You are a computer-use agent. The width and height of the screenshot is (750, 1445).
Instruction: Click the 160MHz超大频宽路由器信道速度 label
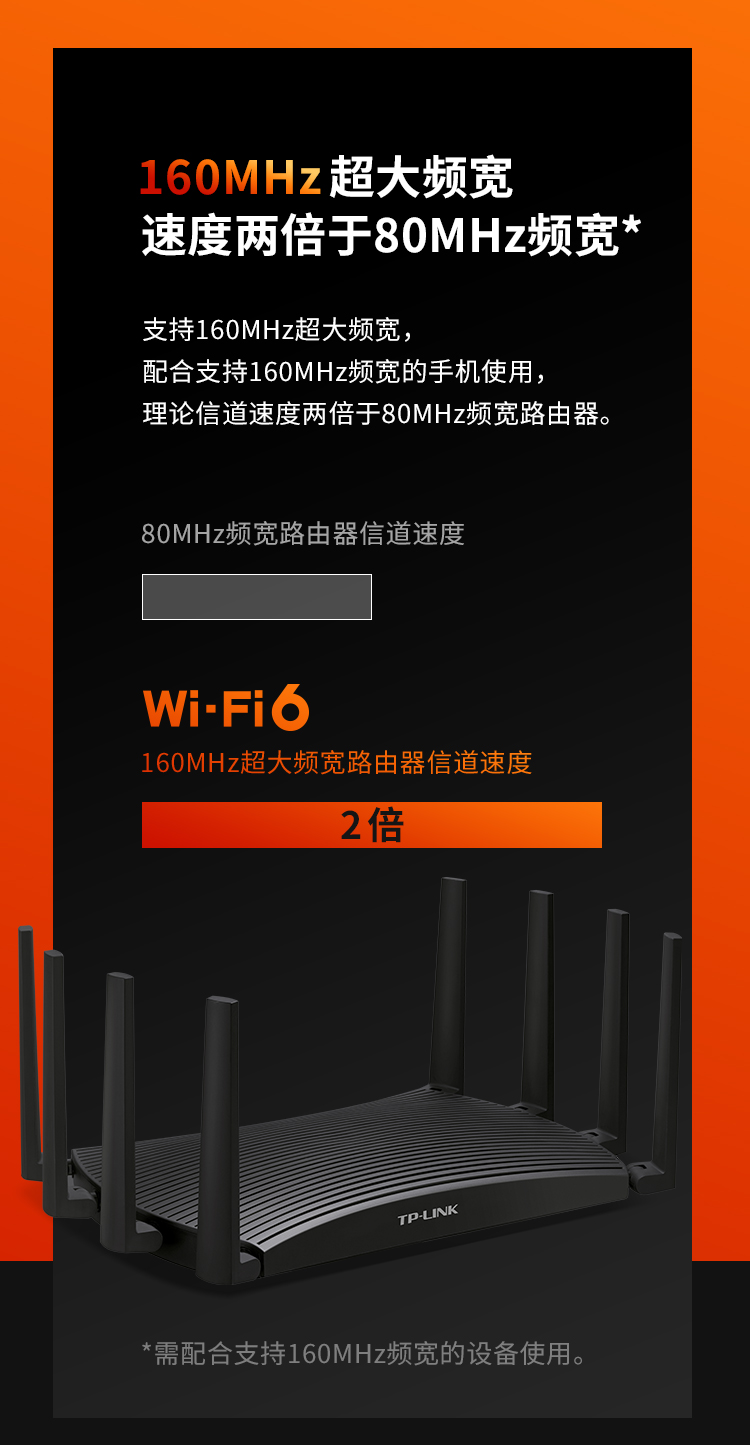click(x=336, y=763)
